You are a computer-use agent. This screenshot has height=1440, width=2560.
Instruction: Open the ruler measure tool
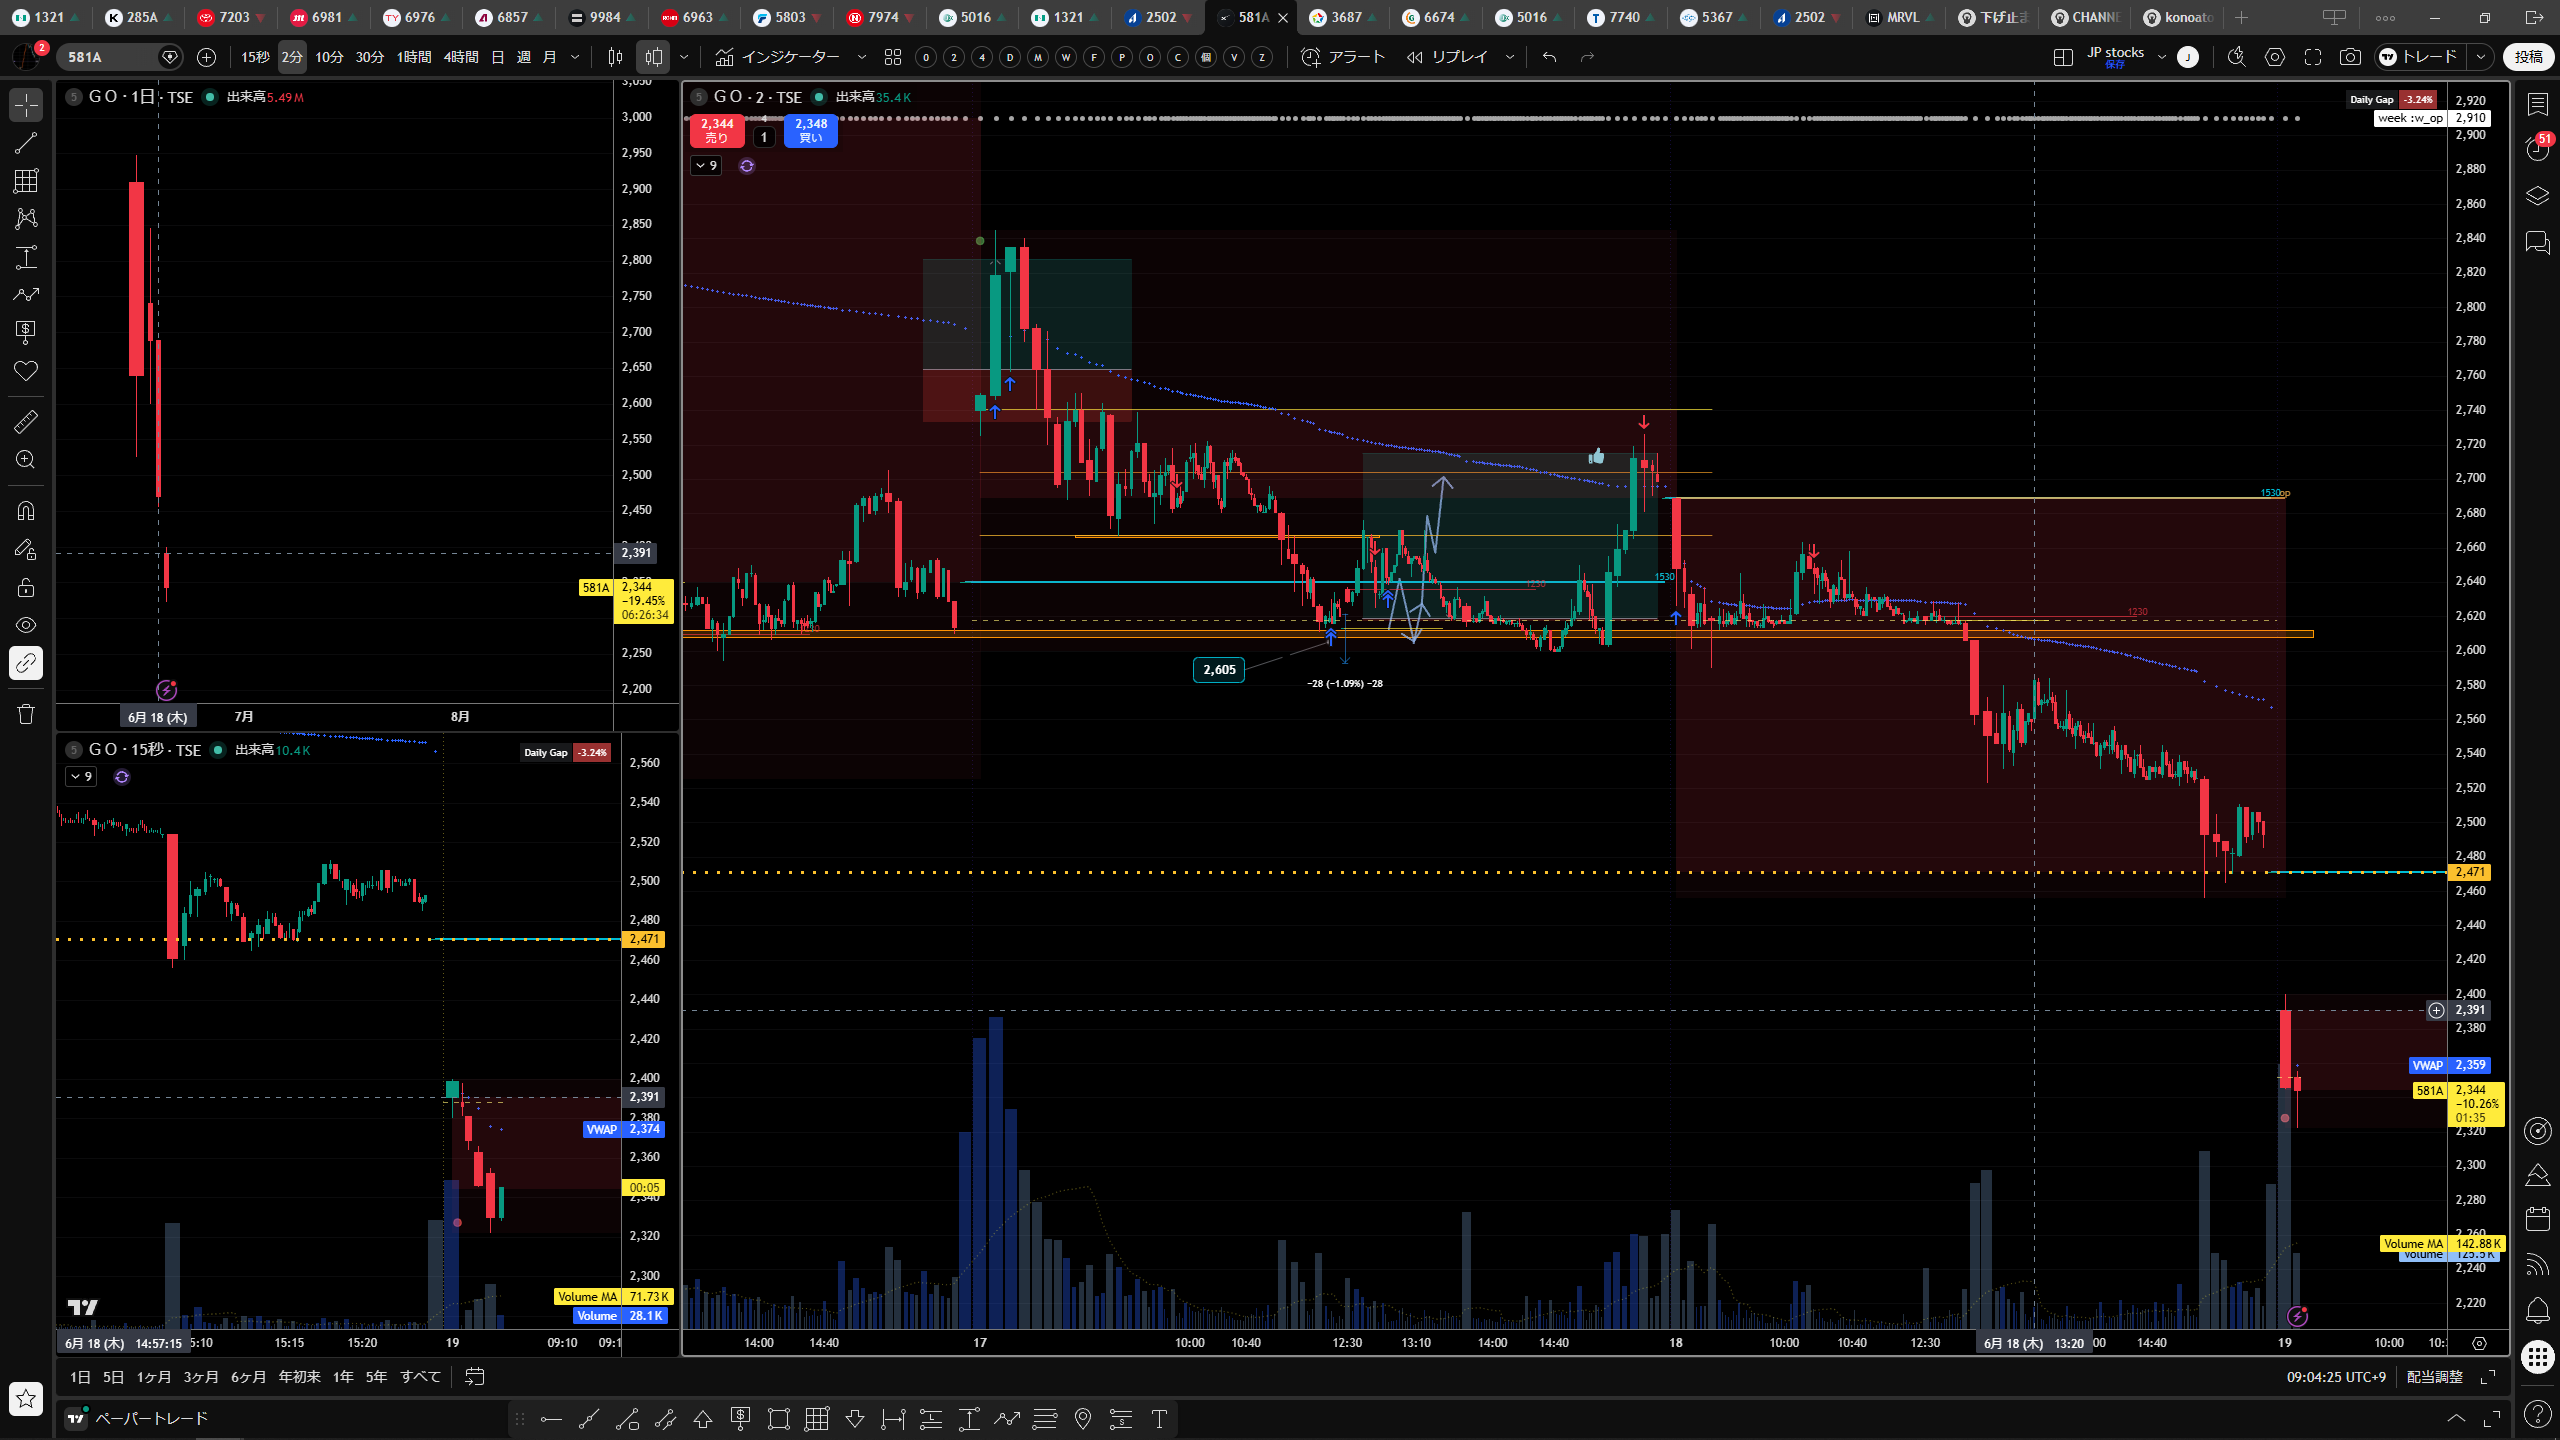tap(26, 422)
